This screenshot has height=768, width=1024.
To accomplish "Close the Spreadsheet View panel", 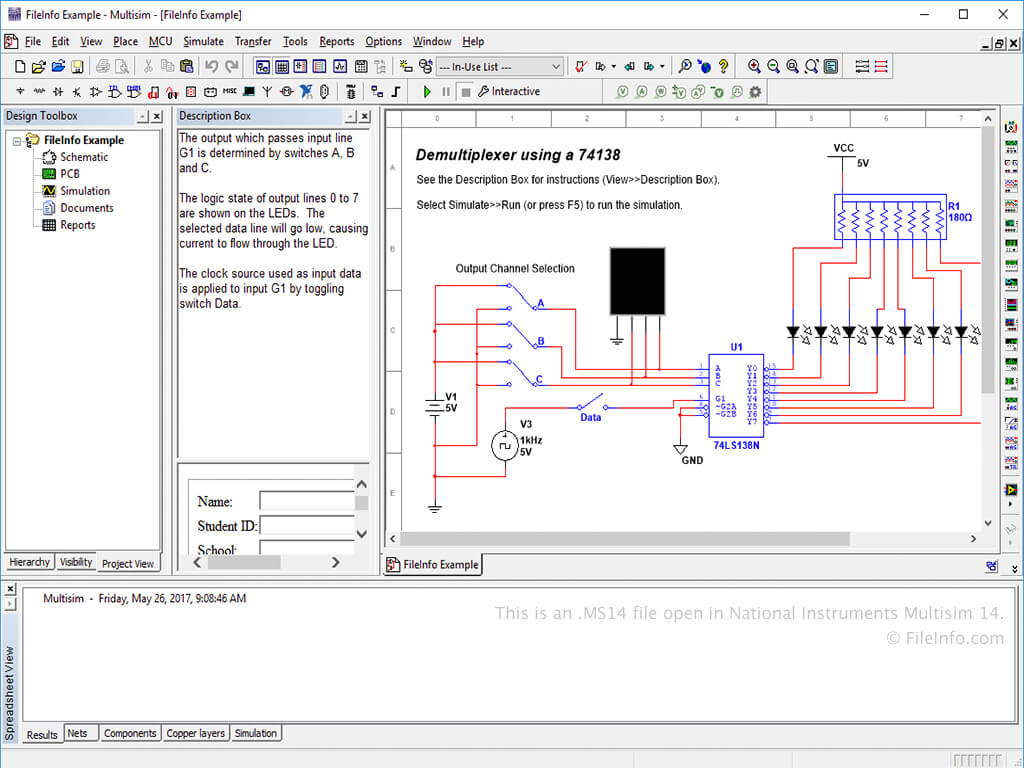I will 10,588.
